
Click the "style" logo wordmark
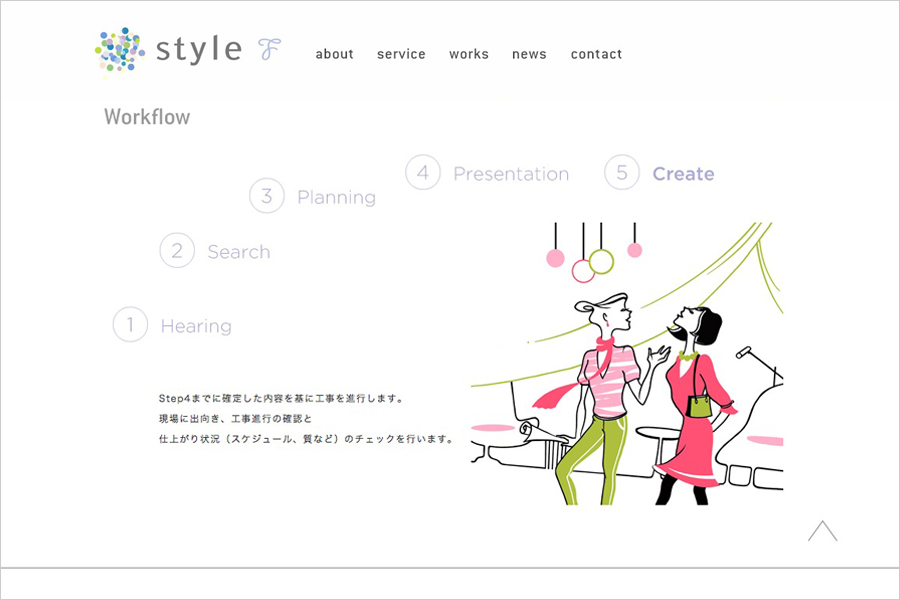[x=199, y=50]
